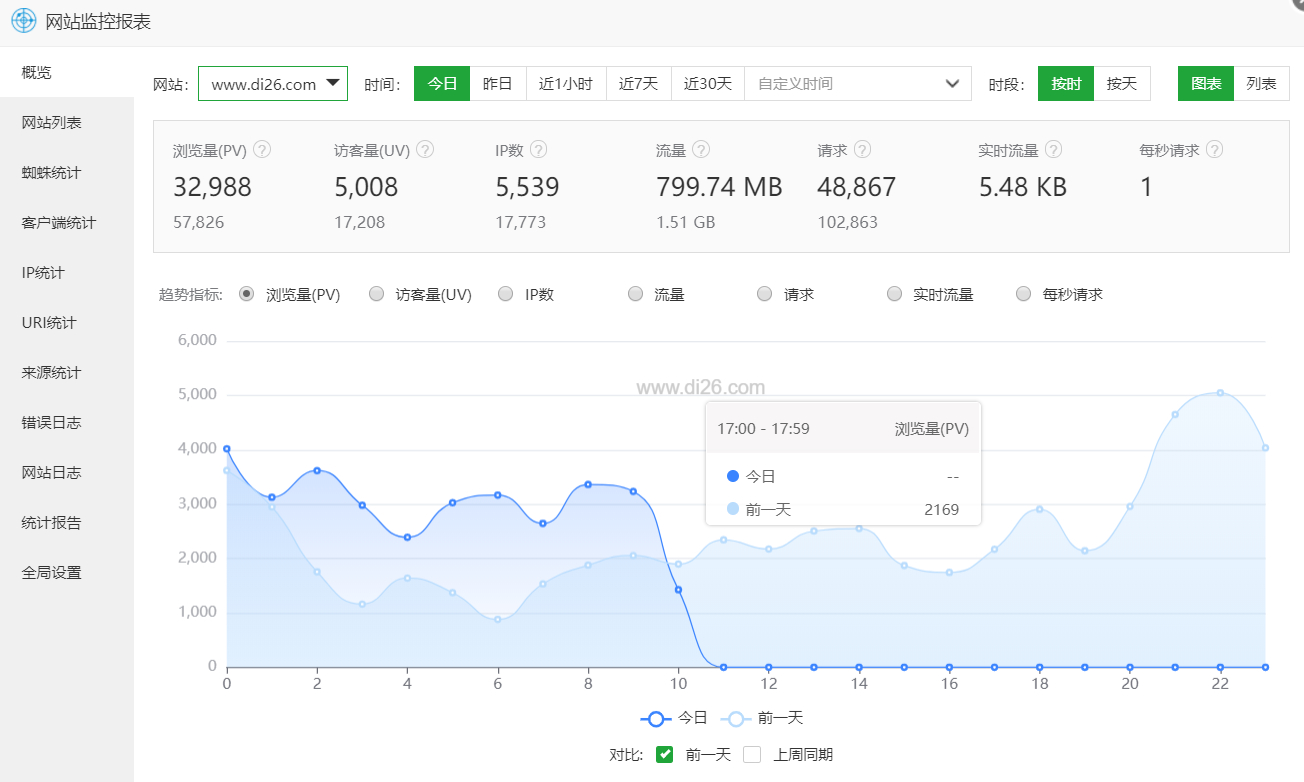Select 访客量(UV) trend radio button
The width and height of the screenshot is (1304, 782).
coord(376,294)
